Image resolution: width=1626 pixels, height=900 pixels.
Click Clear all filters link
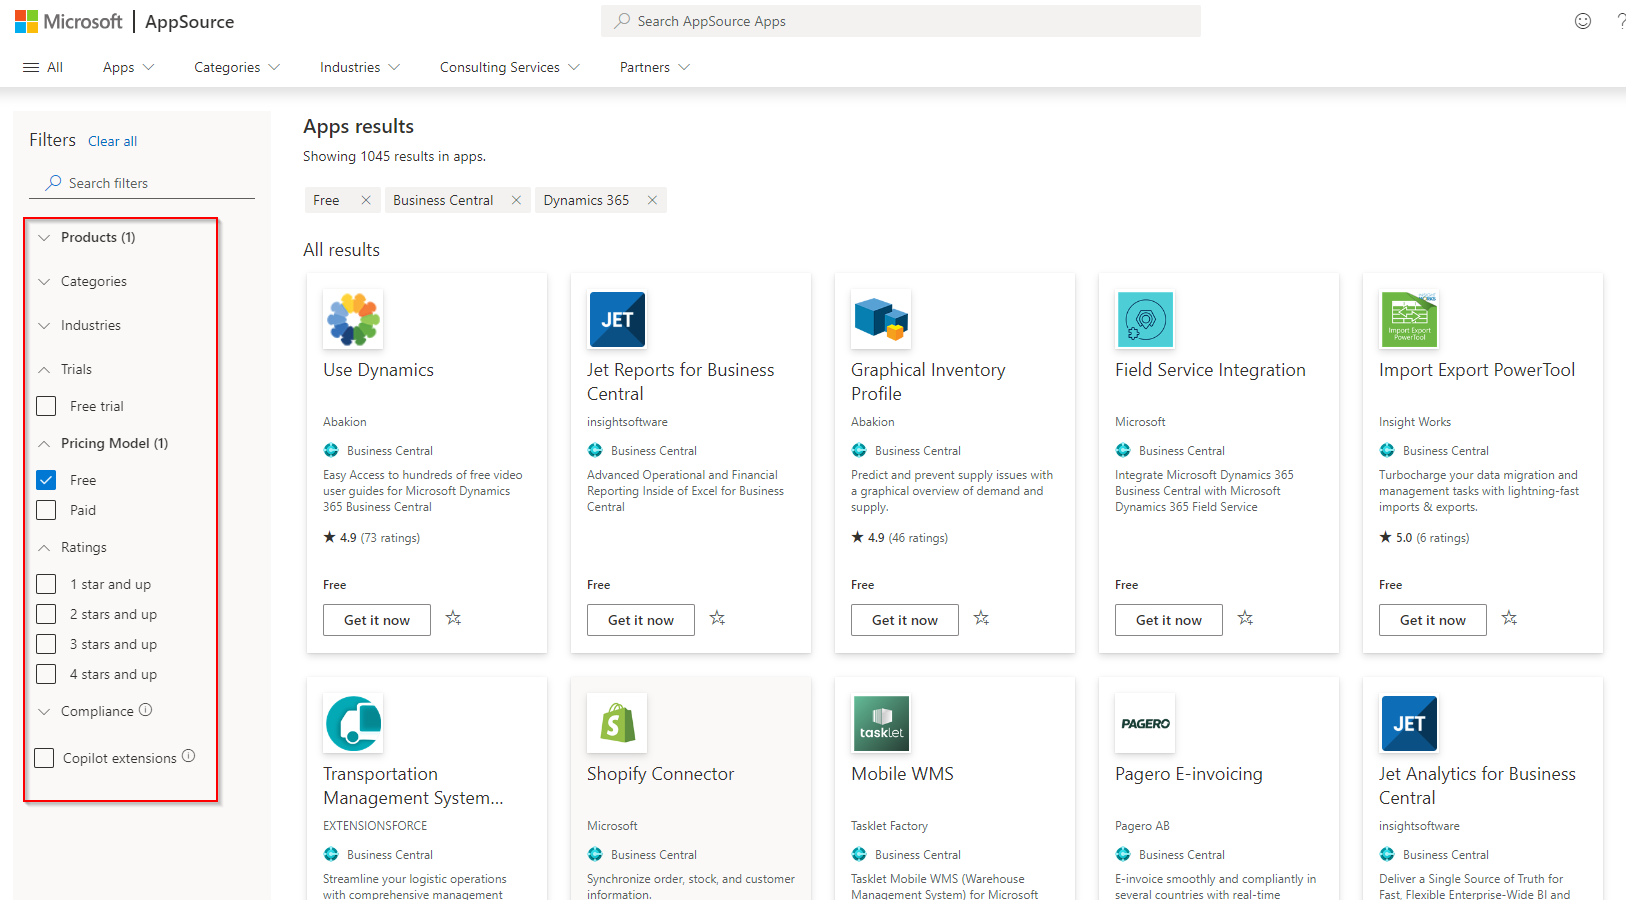113,141
